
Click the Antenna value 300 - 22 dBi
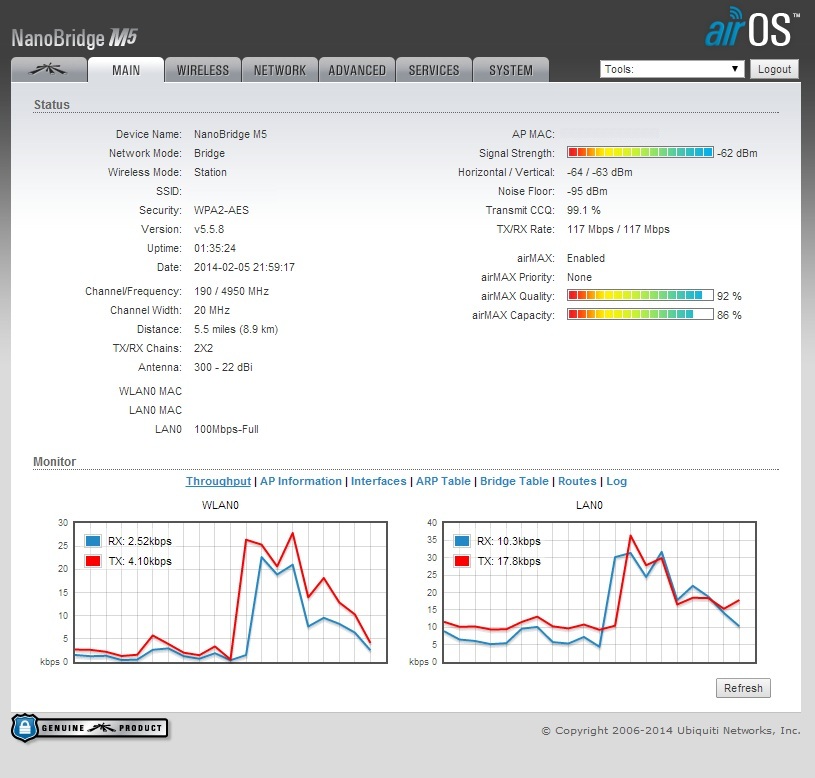223,367
